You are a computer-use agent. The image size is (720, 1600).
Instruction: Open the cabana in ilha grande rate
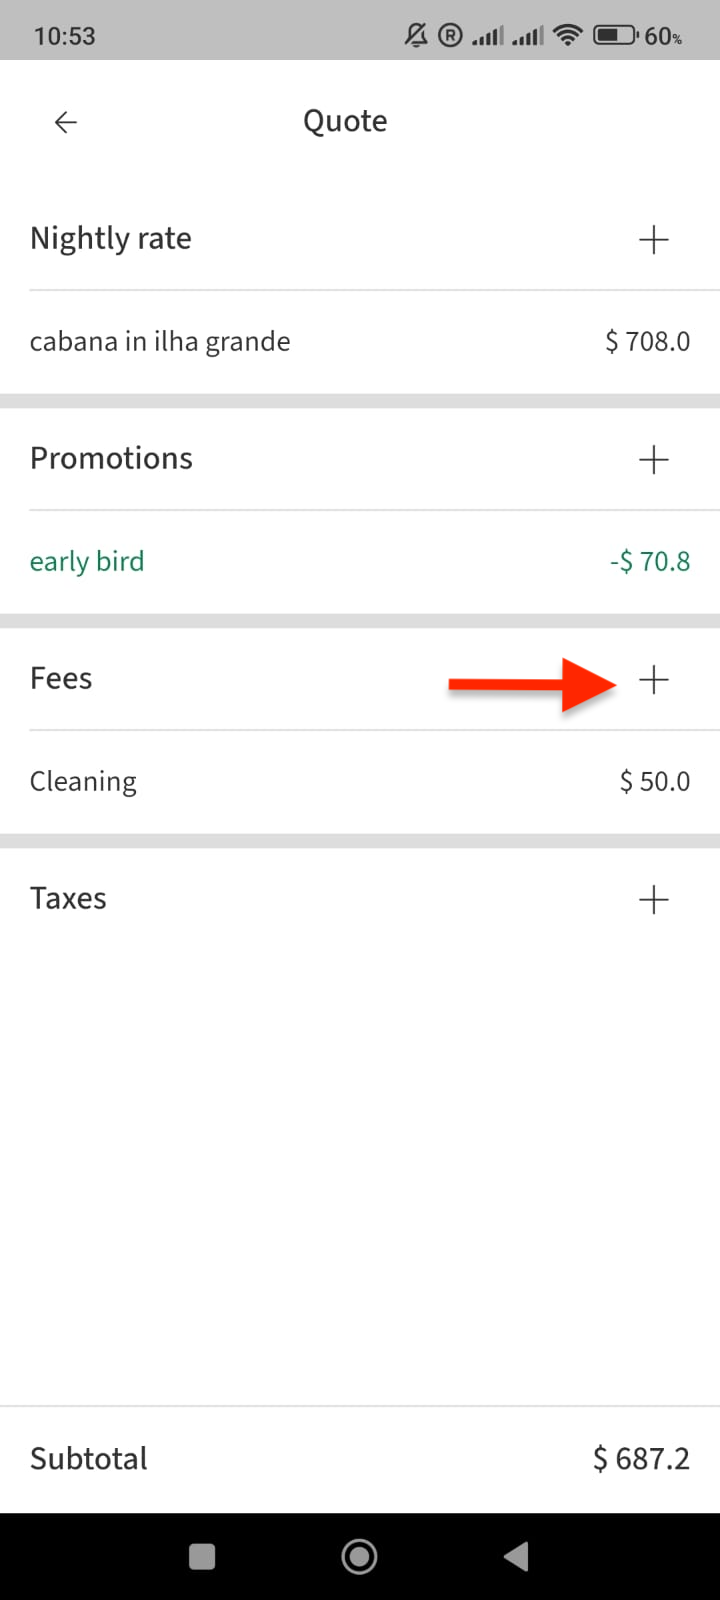point(160,342)
